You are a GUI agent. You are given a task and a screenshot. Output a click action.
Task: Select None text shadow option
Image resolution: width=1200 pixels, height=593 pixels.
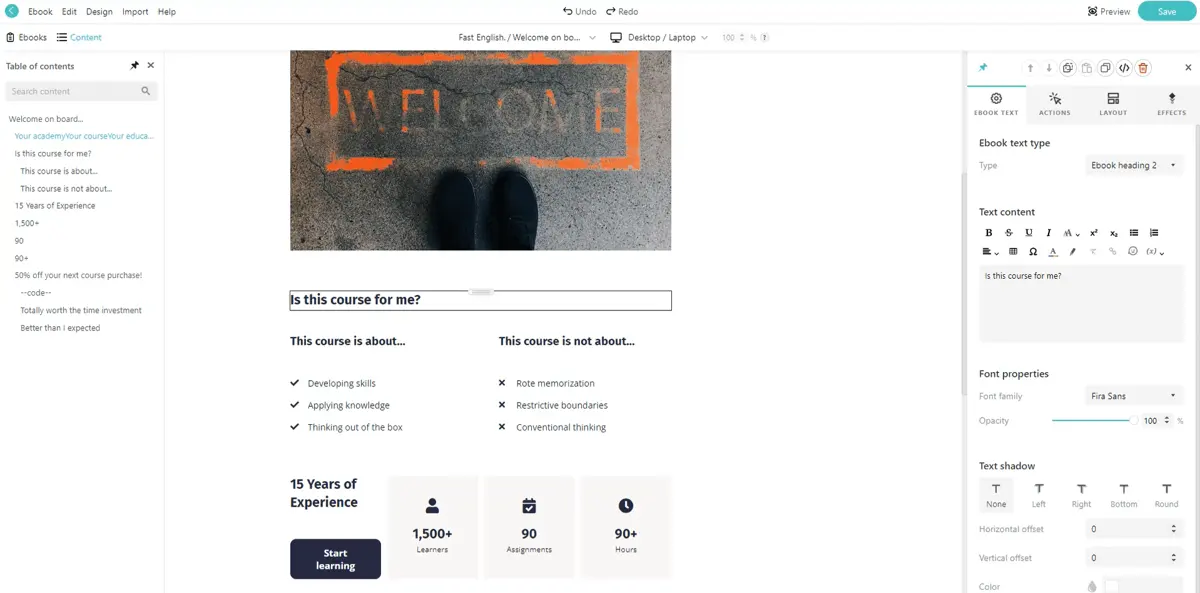[996, 494]
